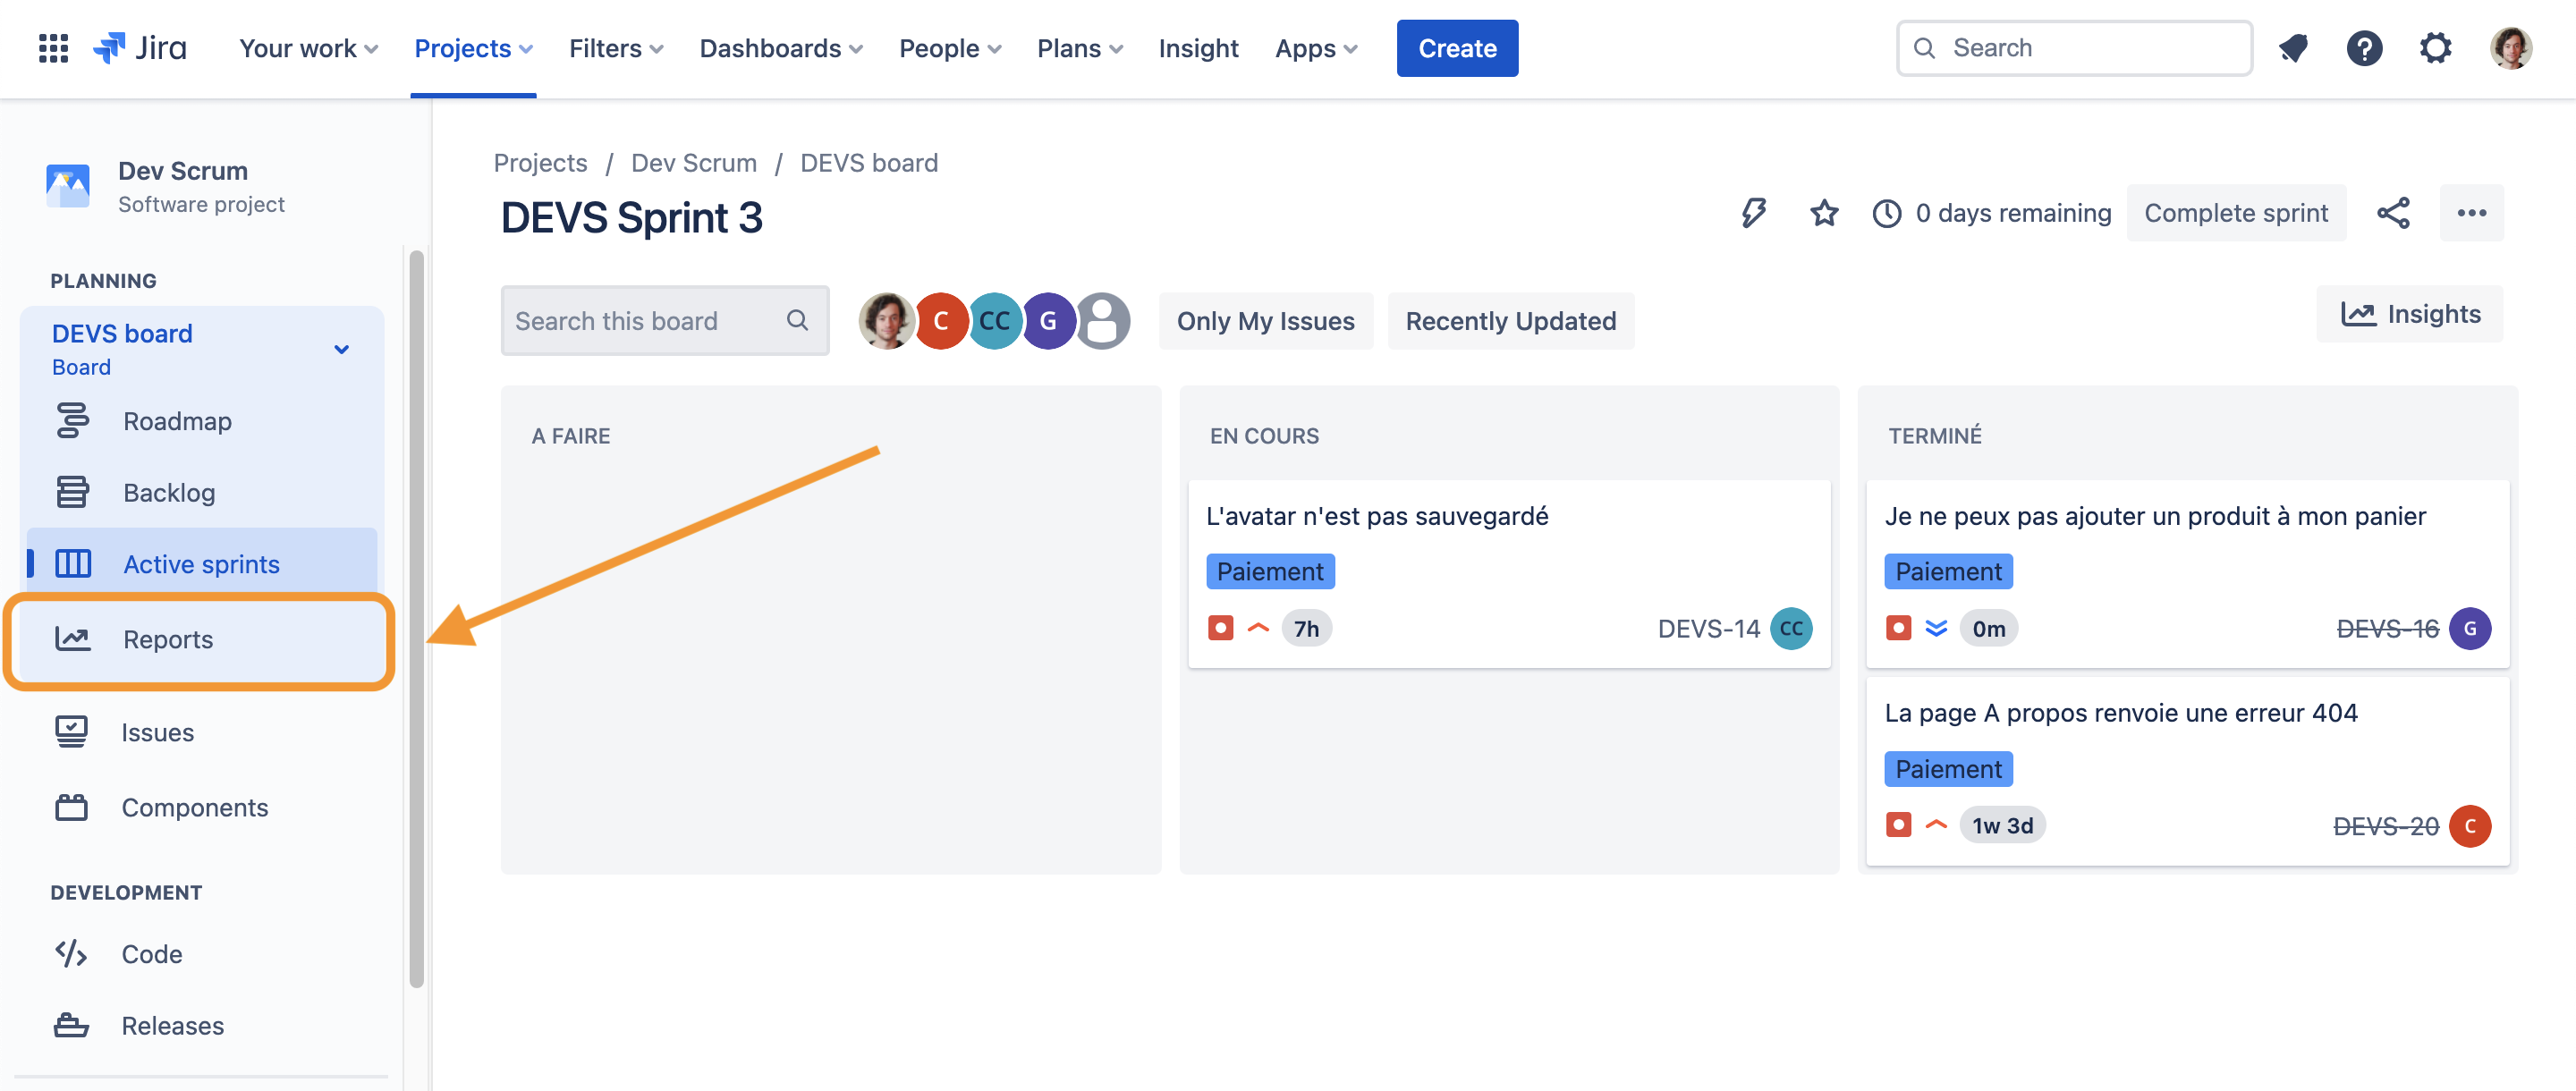The image size is (2576, 1091).
Task: Click the Components icon in sidebar
Action: click(71, 805)
